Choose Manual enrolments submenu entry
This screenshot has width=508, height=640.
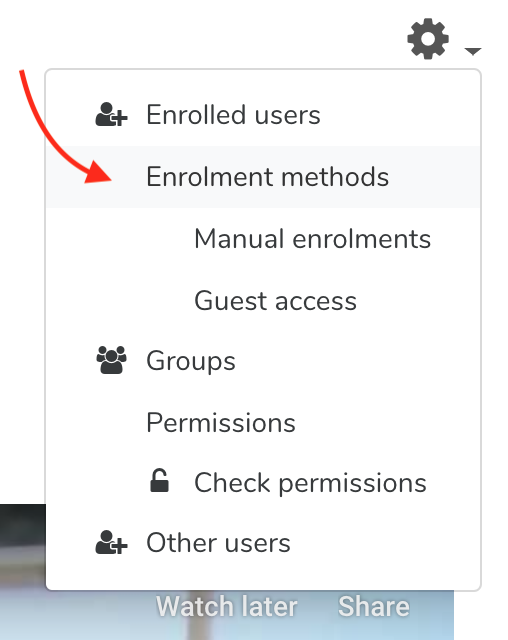313,239
